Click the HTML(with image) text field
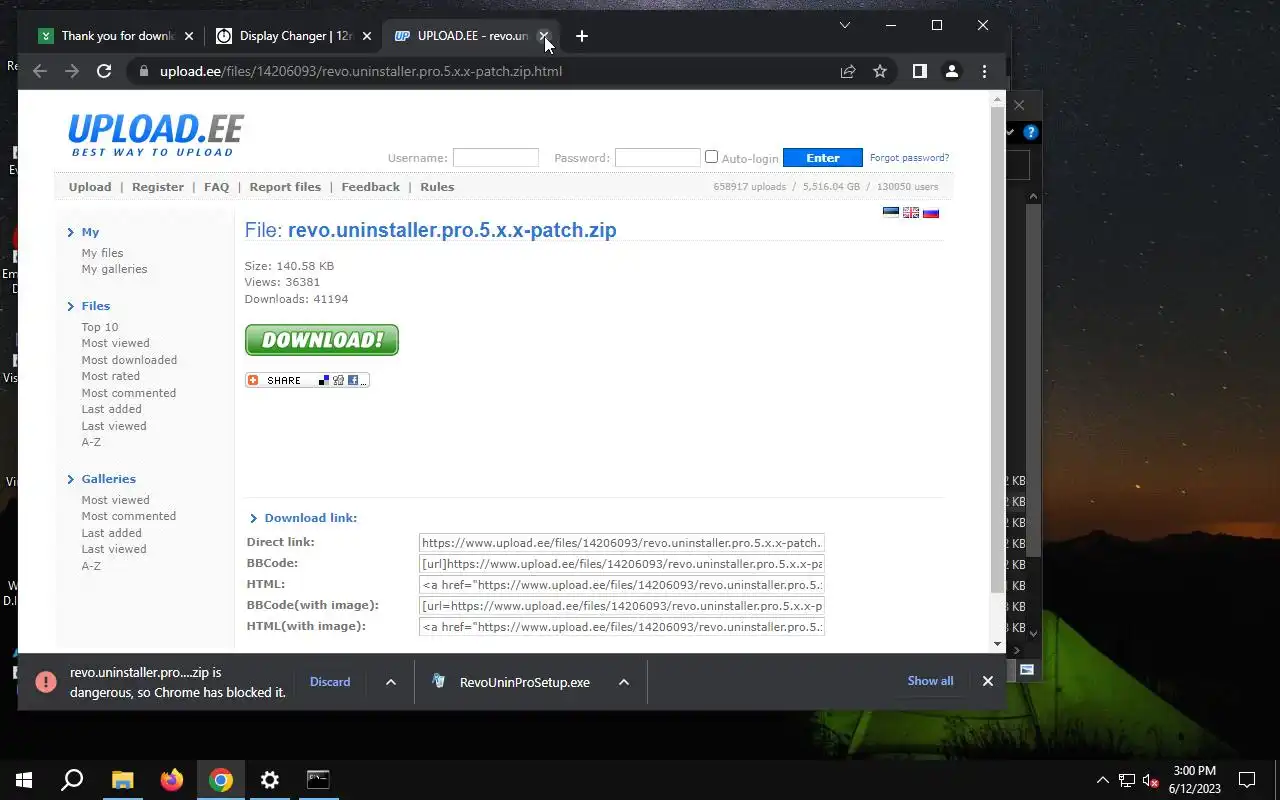The height and width of the screenshot is (800, 1280). tap(621, 627)
